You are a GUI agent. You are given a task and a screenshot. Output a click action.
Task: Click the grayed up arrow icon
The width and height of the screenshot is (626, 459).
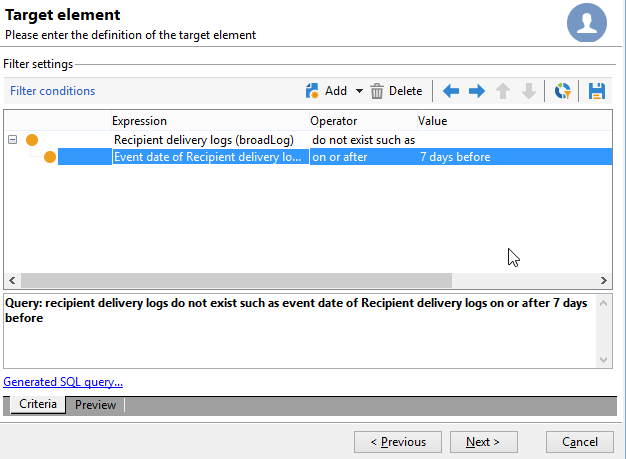(503, 91)
